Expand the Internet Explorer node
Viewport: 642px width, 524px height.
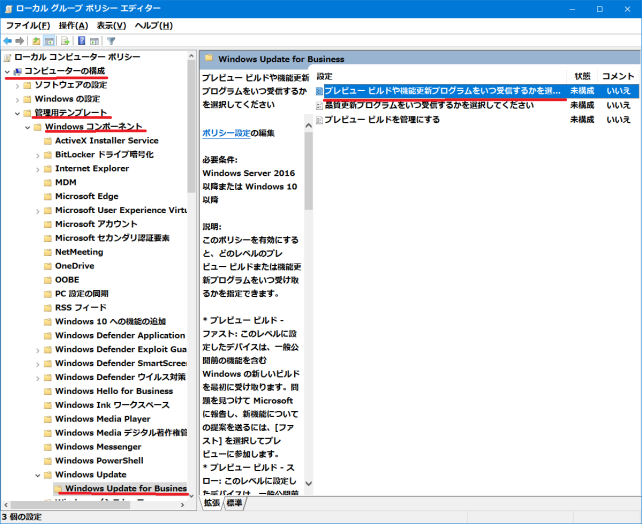tap(38, 169)
